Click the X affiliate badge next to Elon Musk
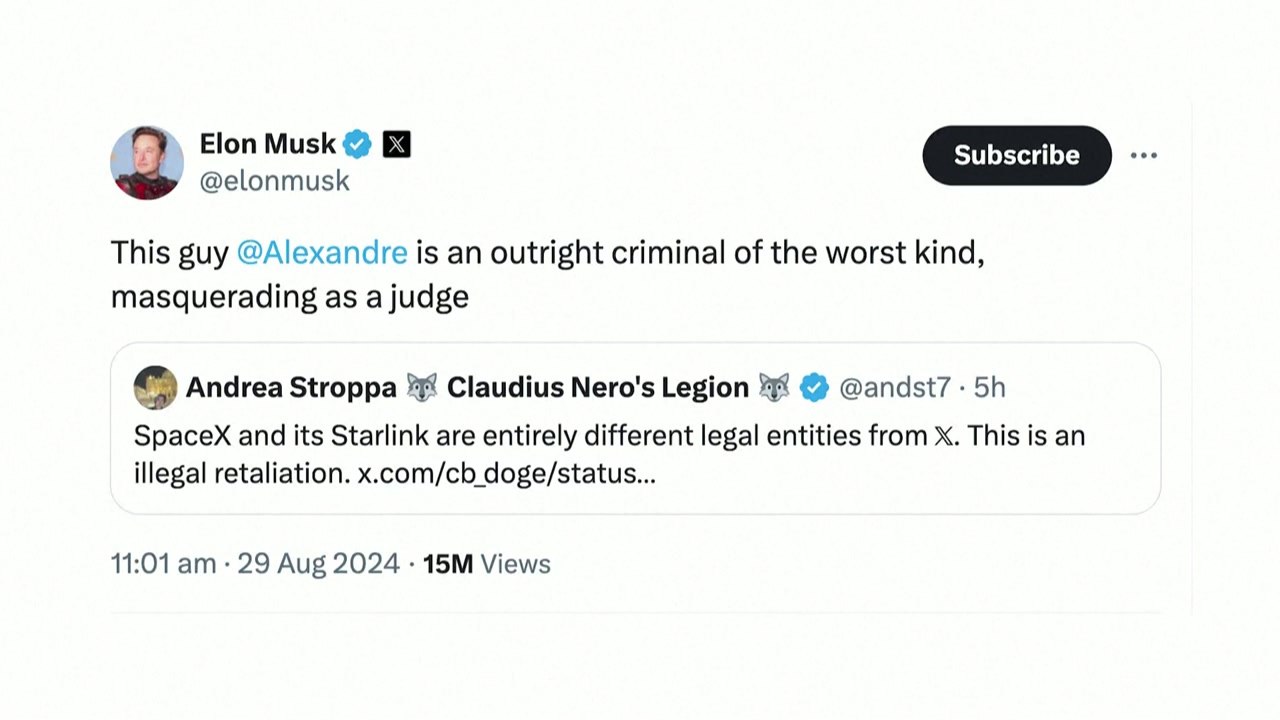 (x=396, y=145)
